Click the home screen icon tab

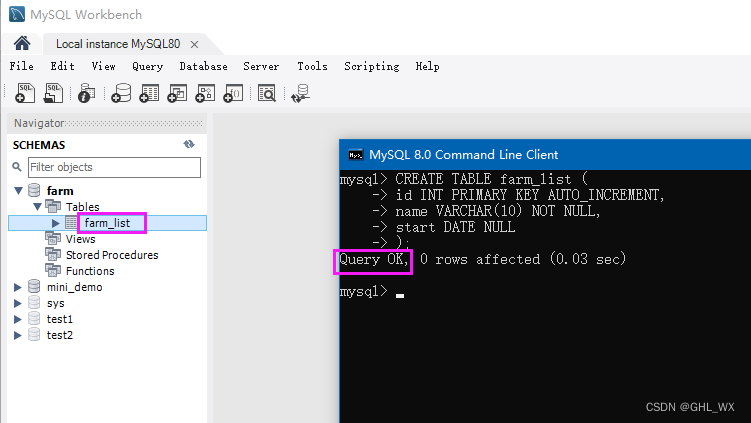pyautogui.click(x=22, y=44)
